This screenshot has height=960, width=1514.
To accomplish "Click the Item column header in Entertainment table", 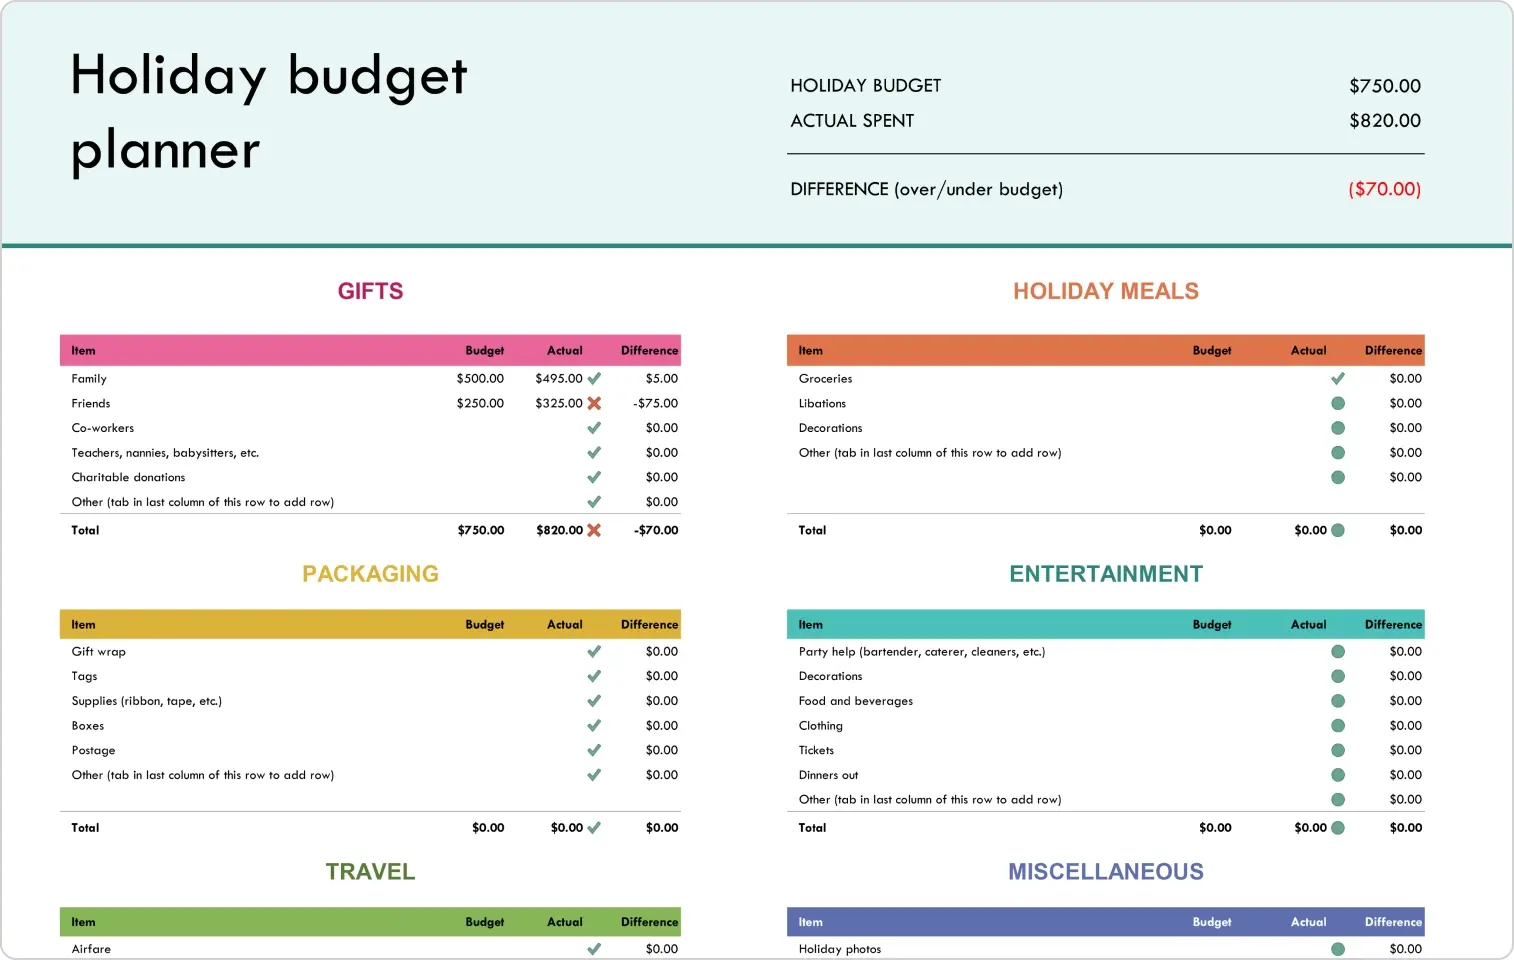I will click(811, 625).
